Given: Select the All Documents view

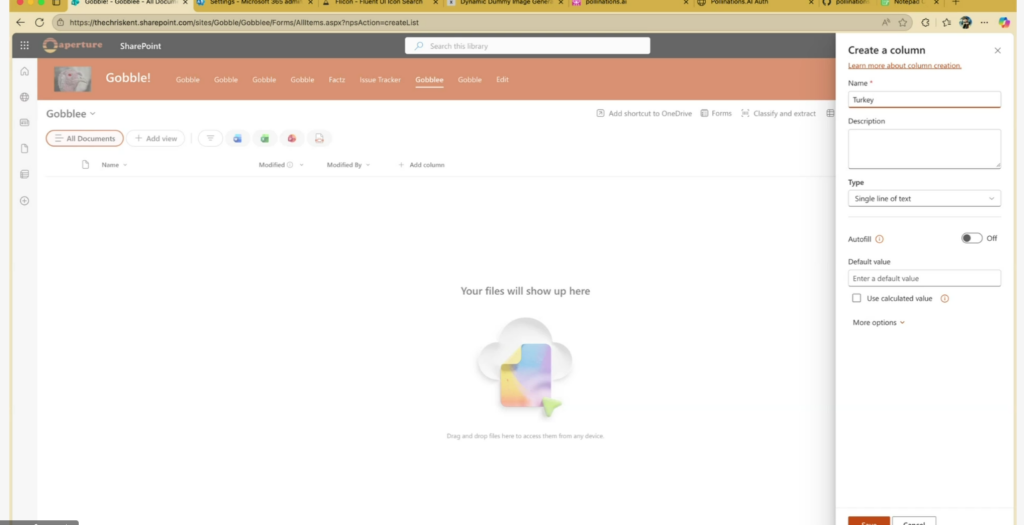Looking at the screenshot, I should (x=84, y=138).
